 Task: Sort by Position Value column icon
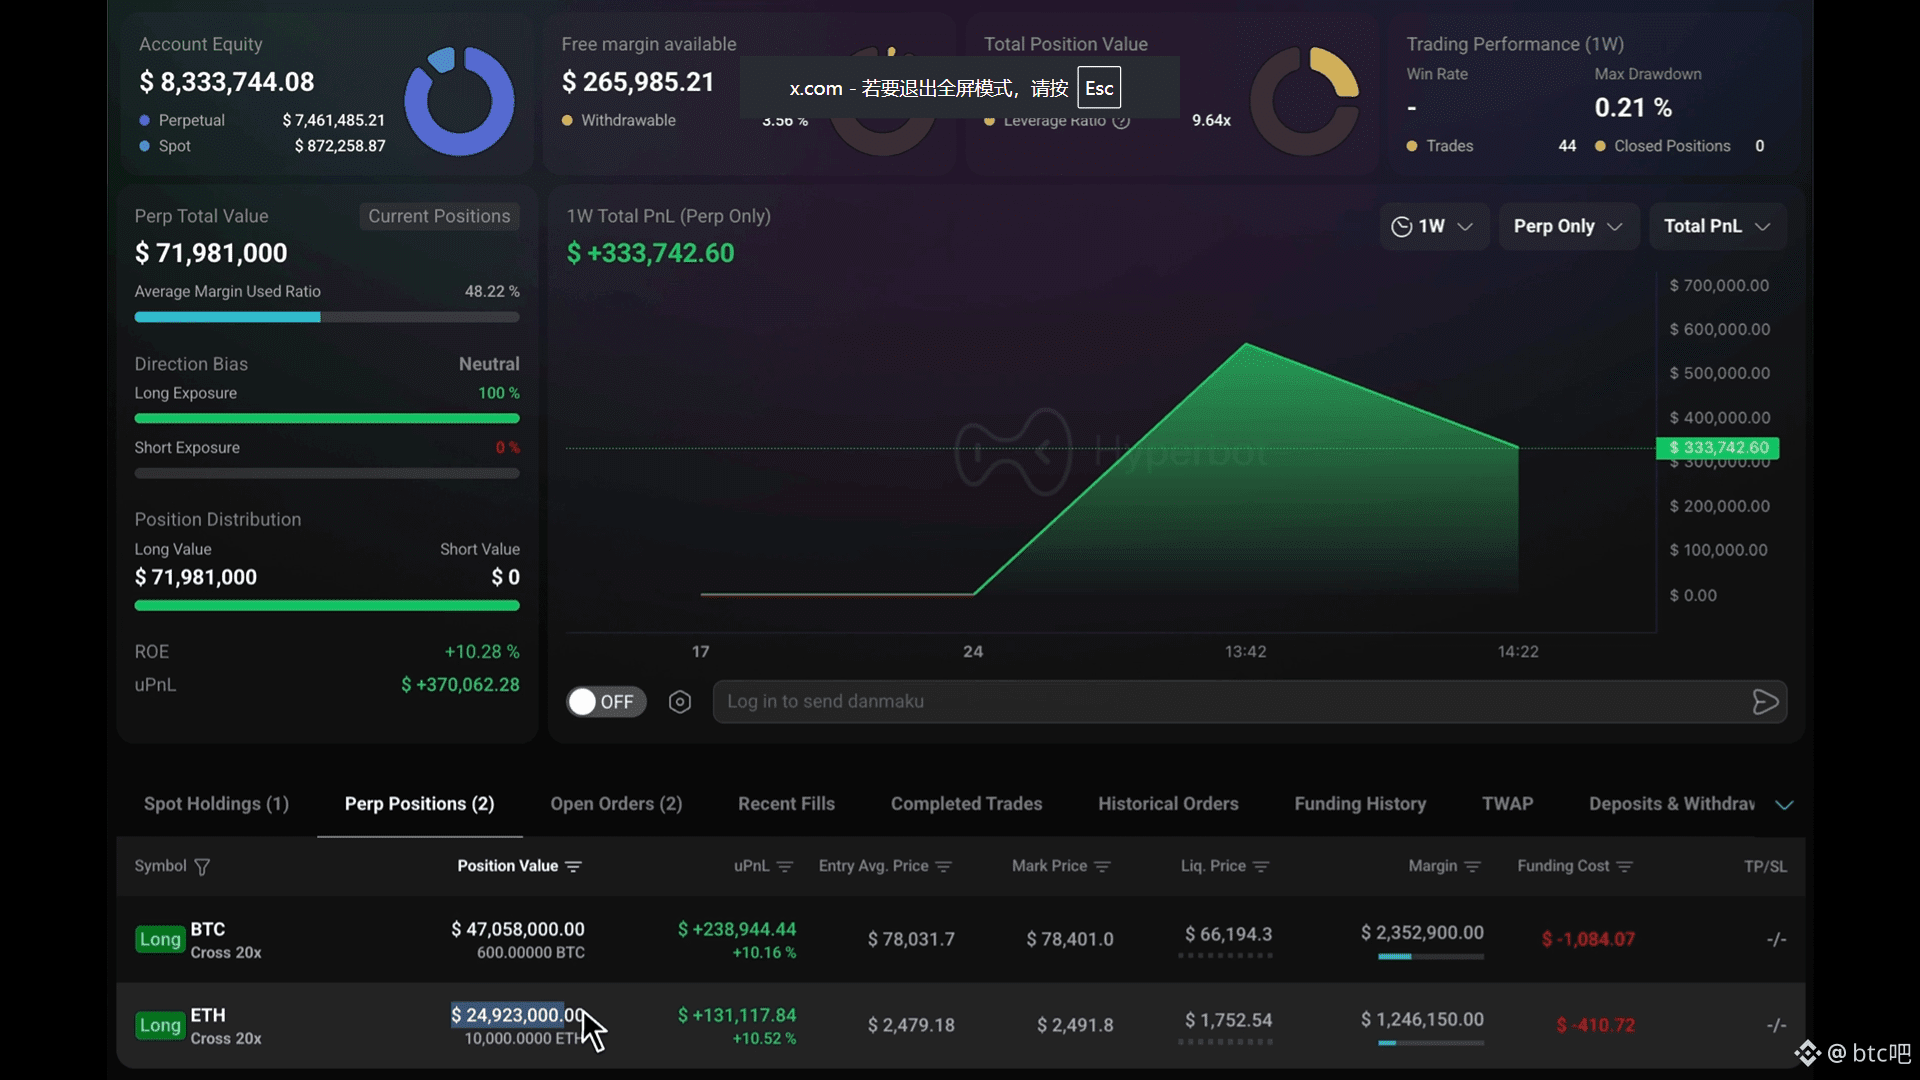coord(573,867)
